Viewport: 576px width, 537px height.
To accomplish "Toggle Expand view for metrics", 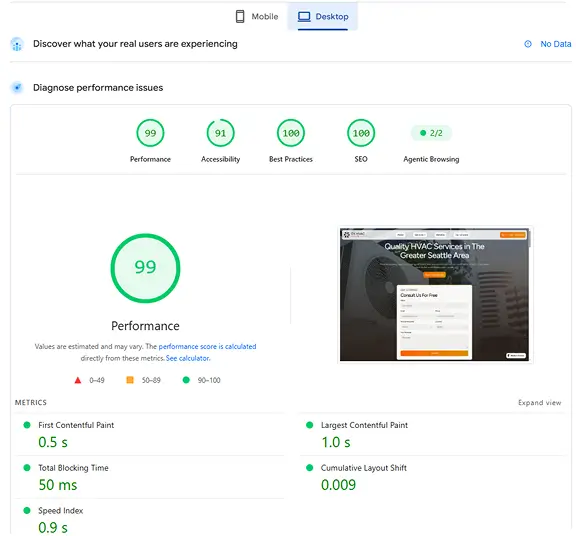I will tap(540, 403).
